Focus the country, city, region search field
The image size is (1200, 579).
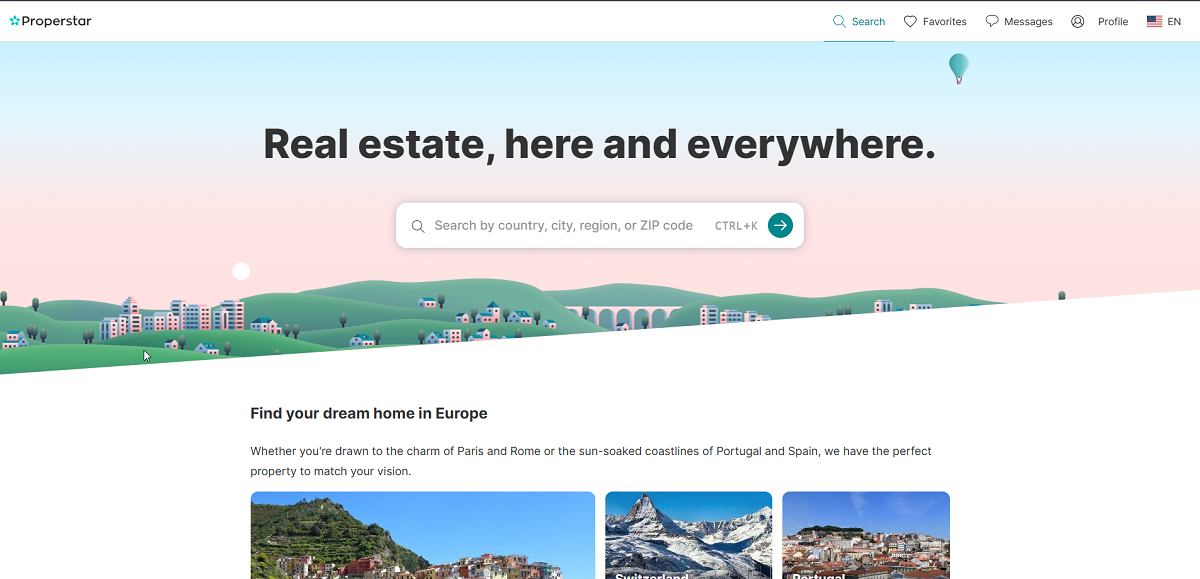click(563, 226)
